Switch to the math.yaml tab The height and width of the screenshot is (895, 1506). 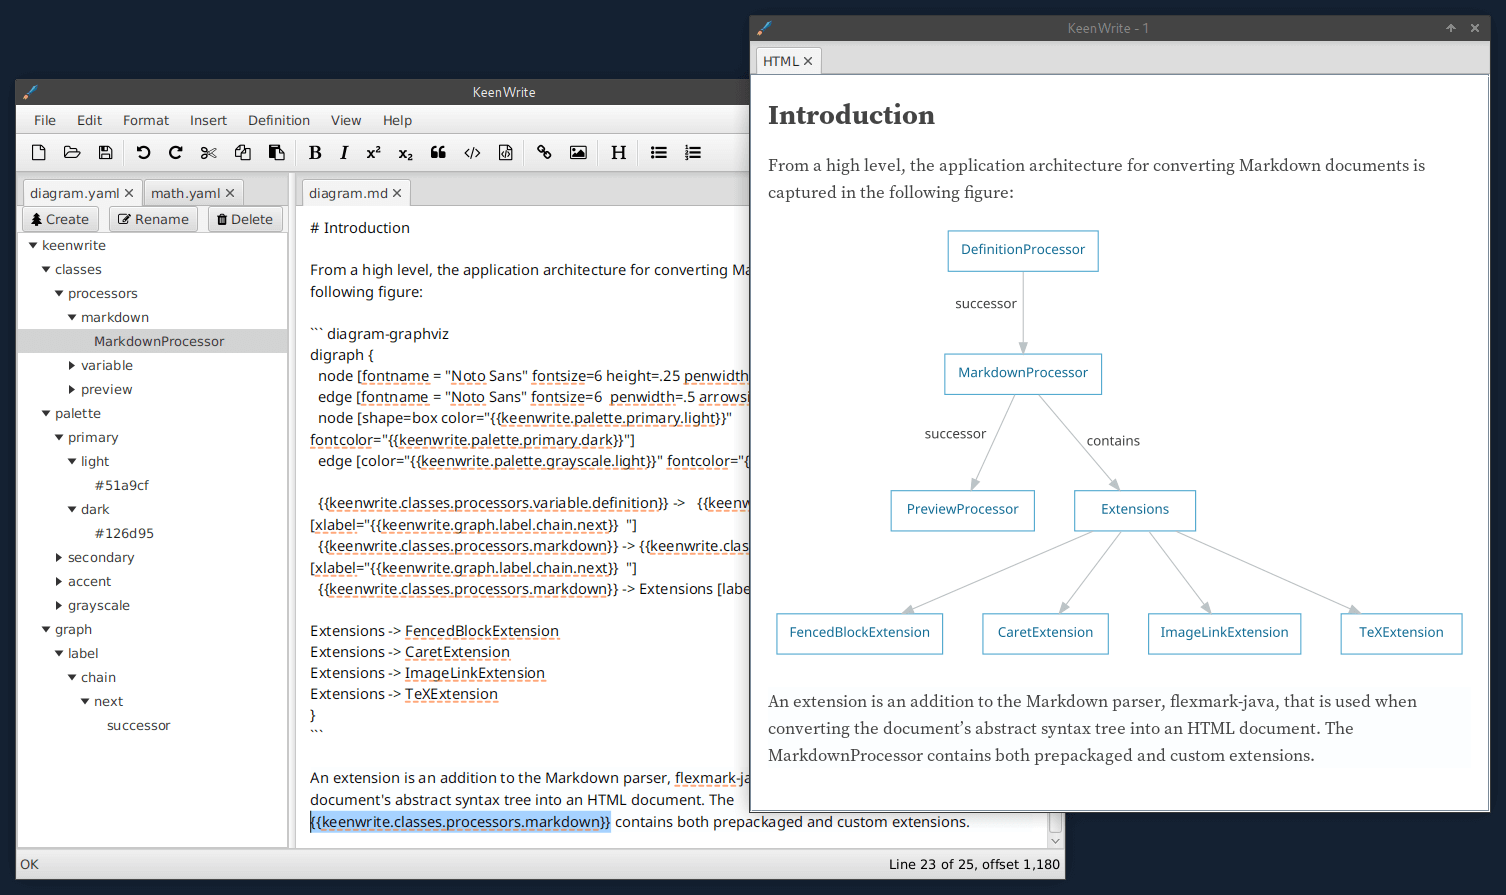[185, 192]
